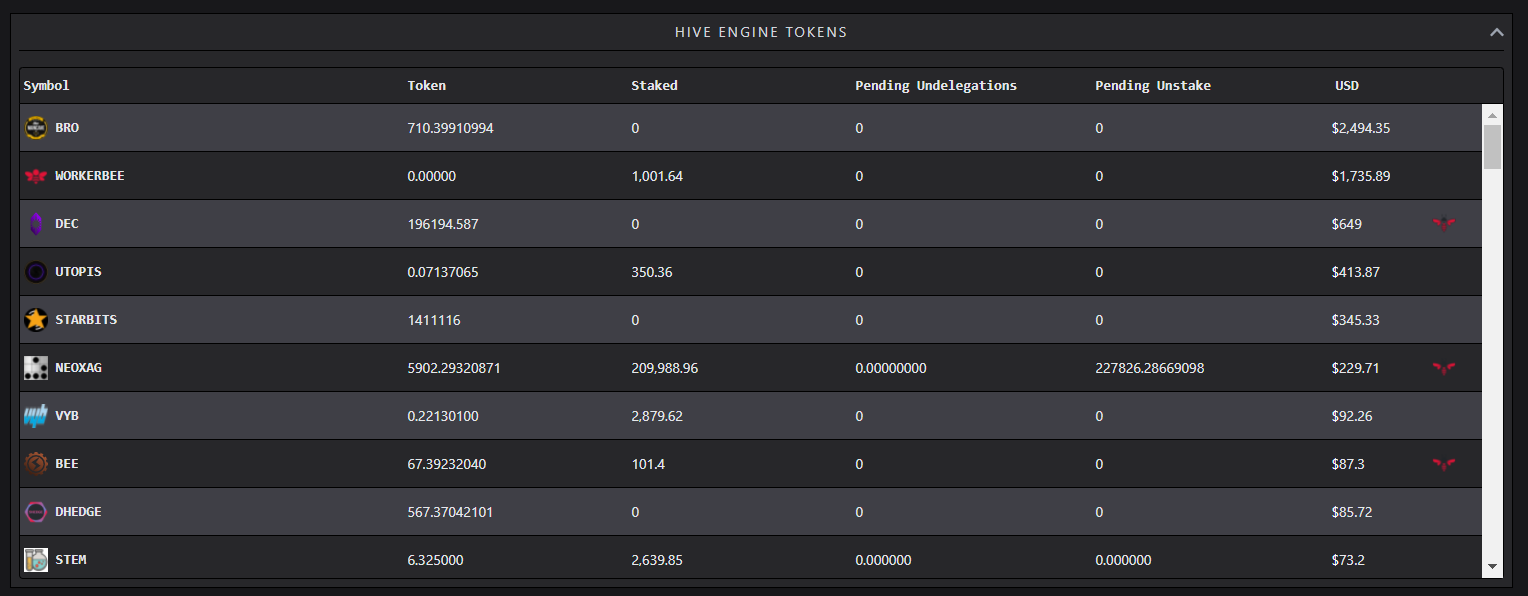Collapse the Hive Engine Tokens panel
This screenshot has width=1528, height=596.
click(x=1496, y=32)
